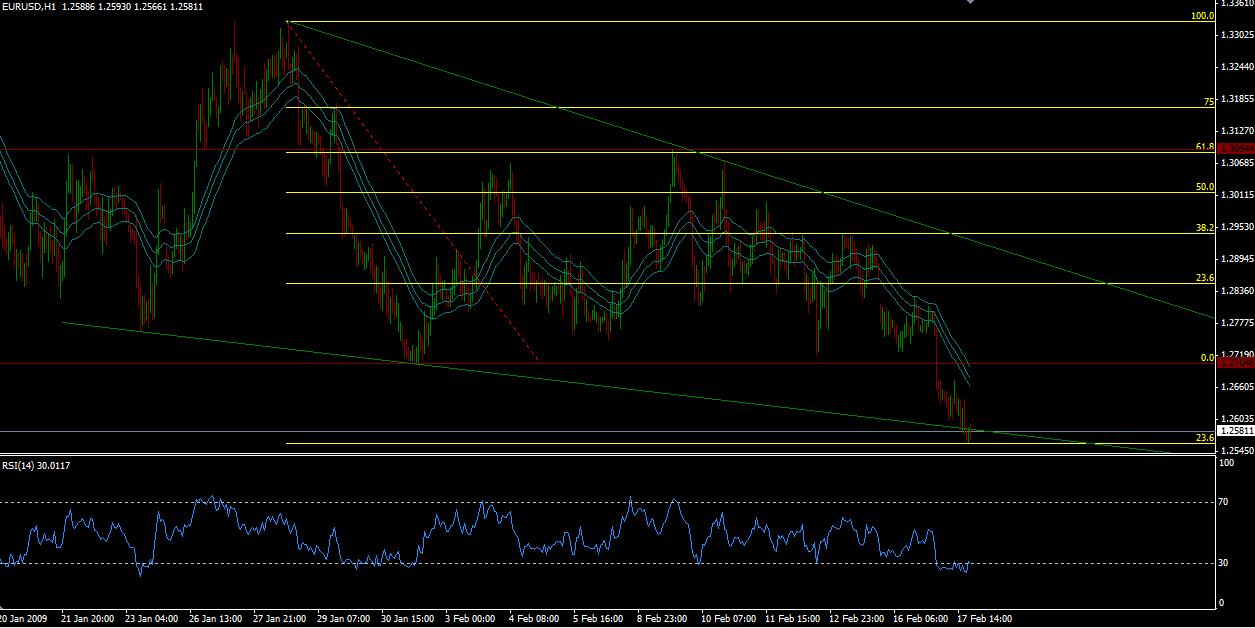Viewport: 1255px width, 628px height.
Task: Click the red 1.27046 price tag
Action: coord(1235,364)
